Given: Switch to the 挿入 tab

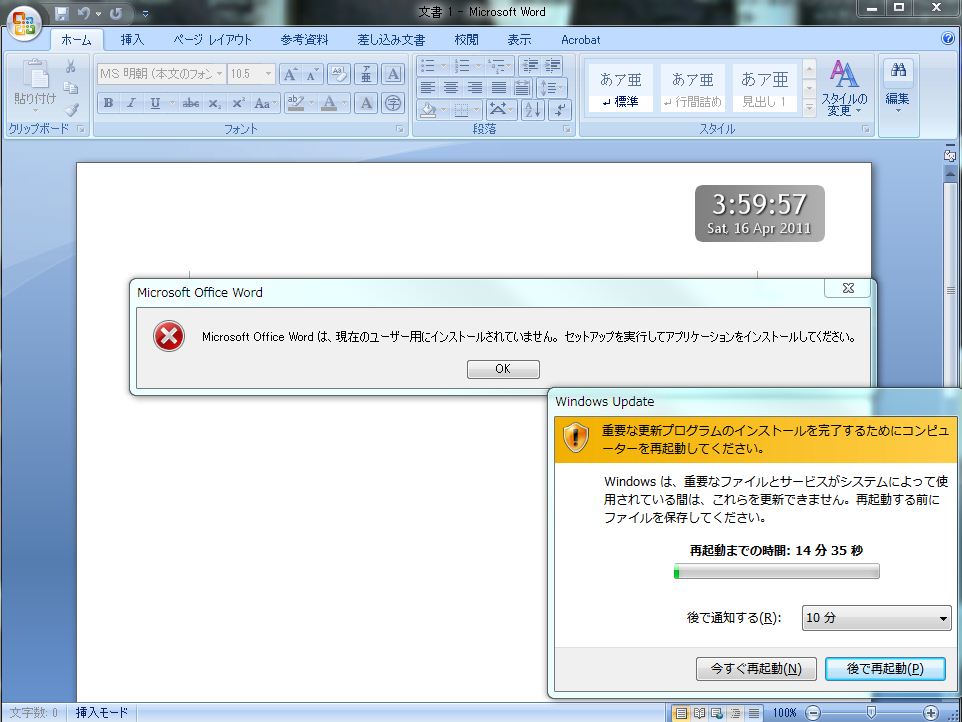Looking at the screenshot, I should pyautogui.click(x=132, y=40).
